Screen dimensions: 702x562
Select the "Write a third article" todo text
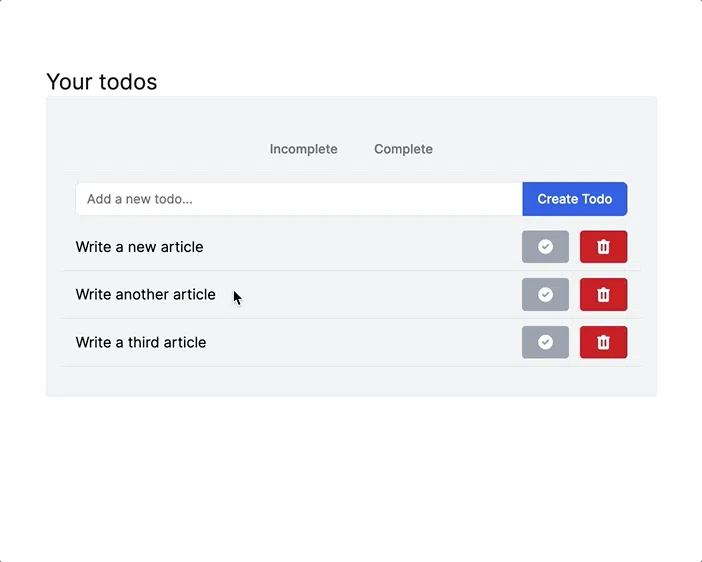coord(141,342)
